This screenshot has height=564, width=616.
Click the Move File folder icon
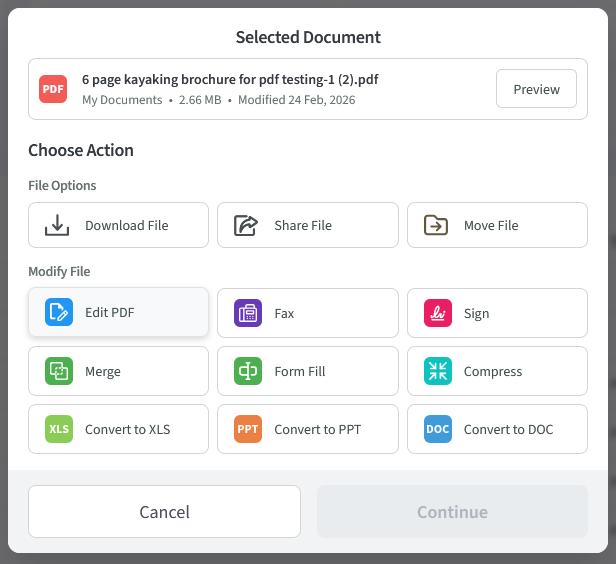coord(436,226)
